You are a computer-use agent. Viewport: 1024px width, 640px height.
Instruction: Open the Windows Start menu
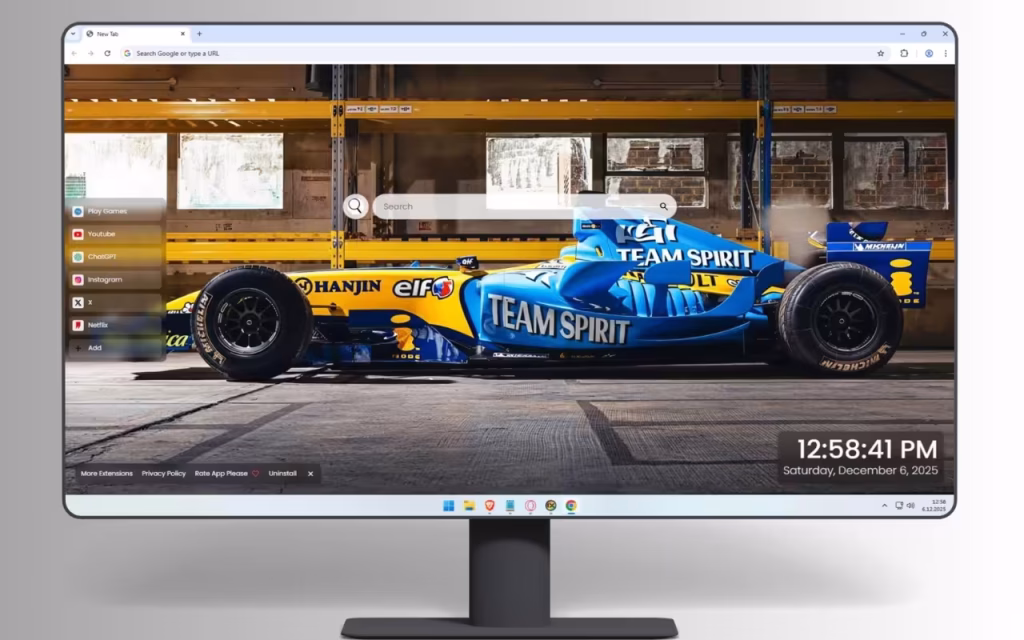[449, 505]
